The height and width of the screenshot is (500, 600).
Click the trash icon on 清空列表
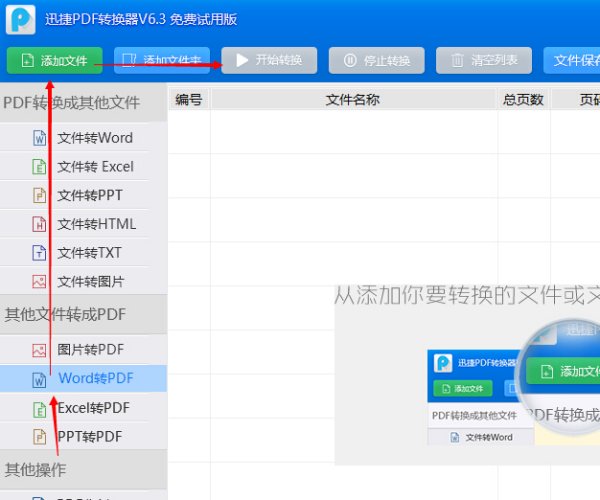(x=457, y=60)
